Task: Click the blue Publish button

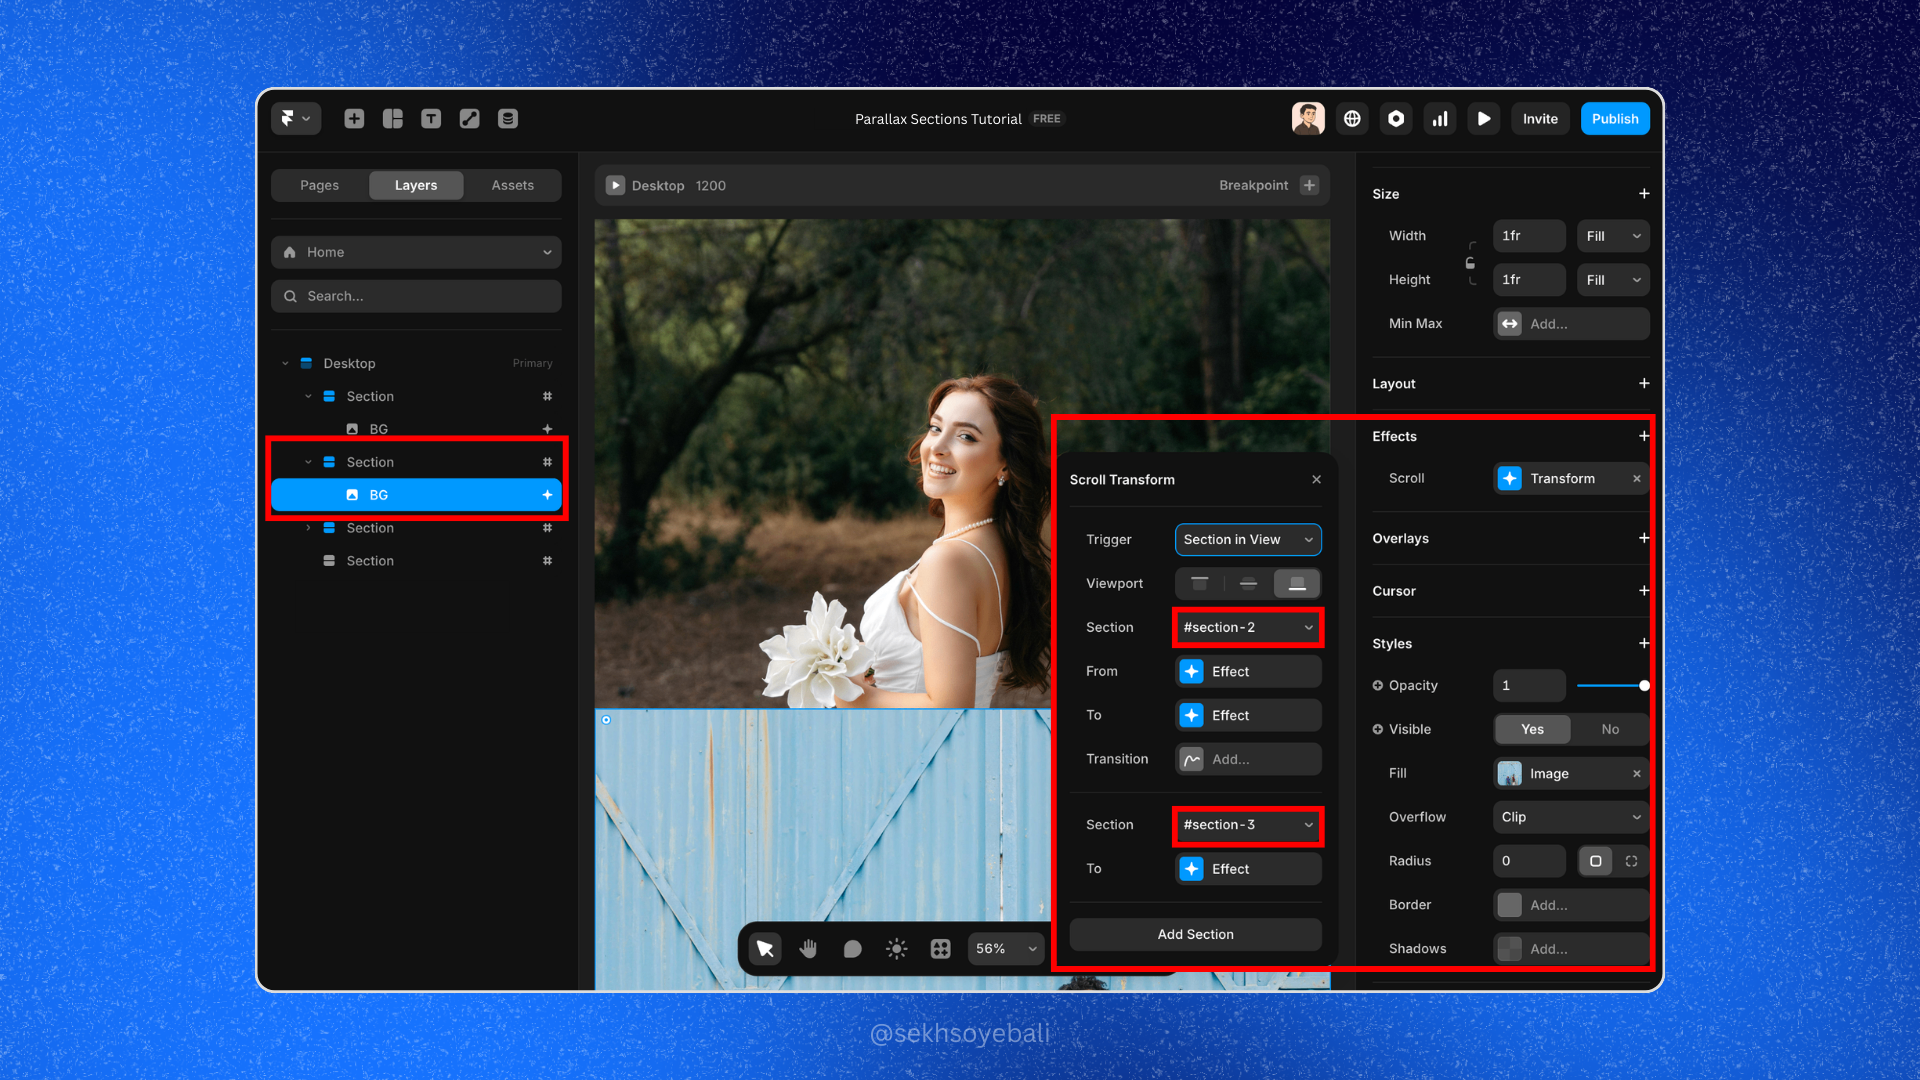Action: 1614,119
